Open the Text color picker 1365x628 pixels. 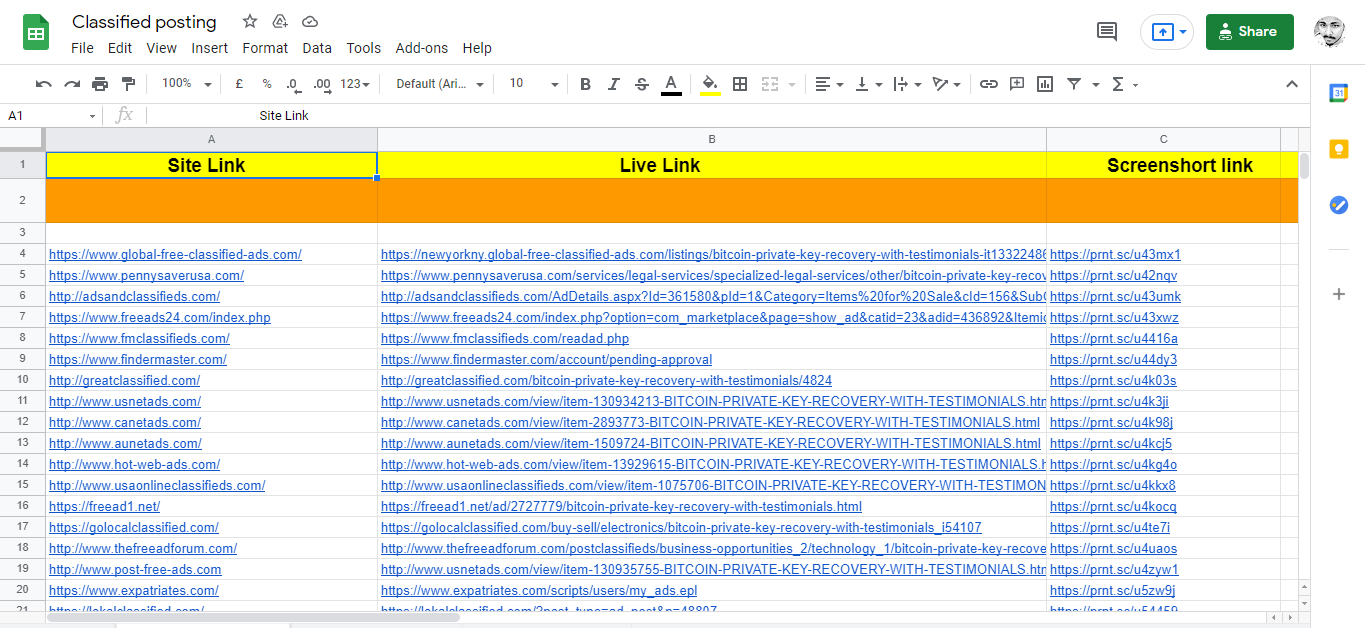click(671, 84)
